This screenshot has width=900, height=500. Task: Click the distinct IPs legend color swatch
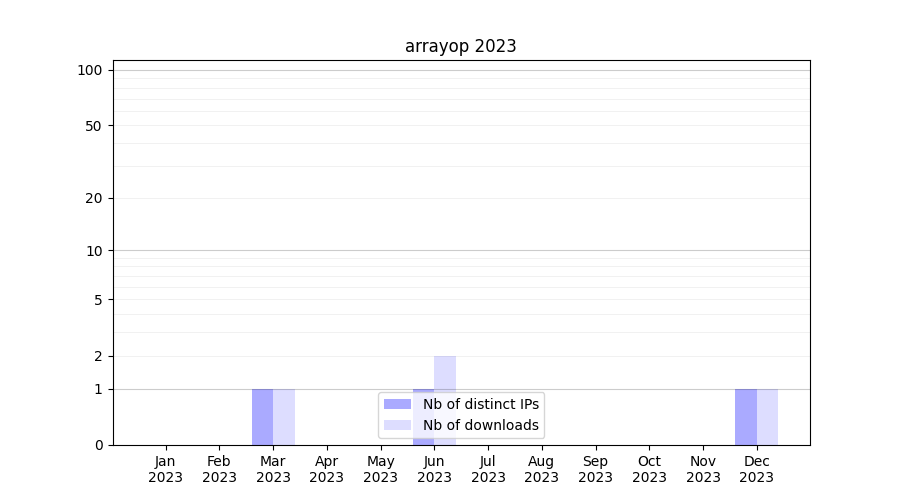[397, 404]
